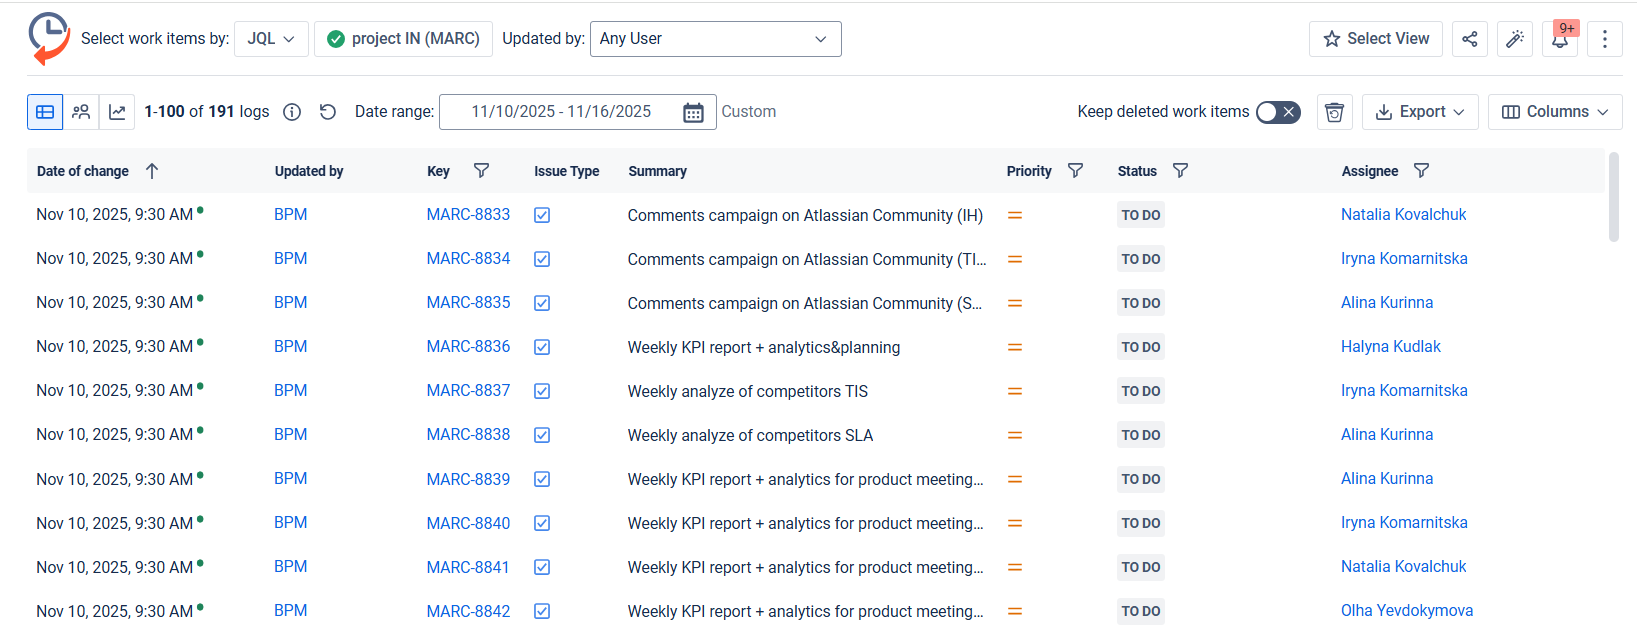Open the deleted items trash icon

click(x=1334, y=112)
